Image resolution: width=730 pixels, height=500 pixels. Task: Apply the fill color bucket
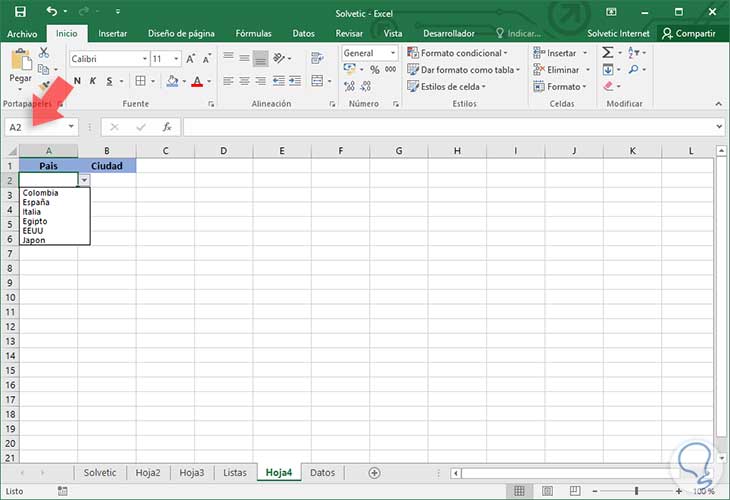coord(172,81)
